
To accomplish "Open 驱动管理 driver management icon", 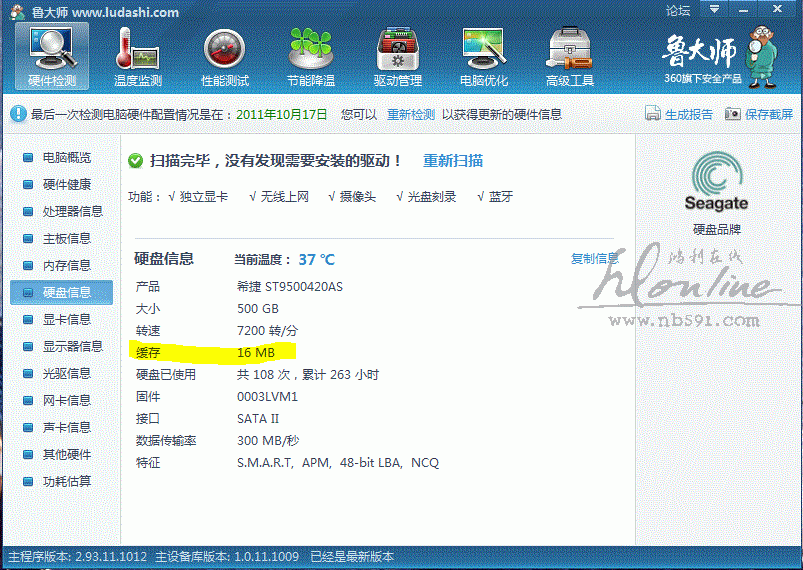I will tap(397, 56).
